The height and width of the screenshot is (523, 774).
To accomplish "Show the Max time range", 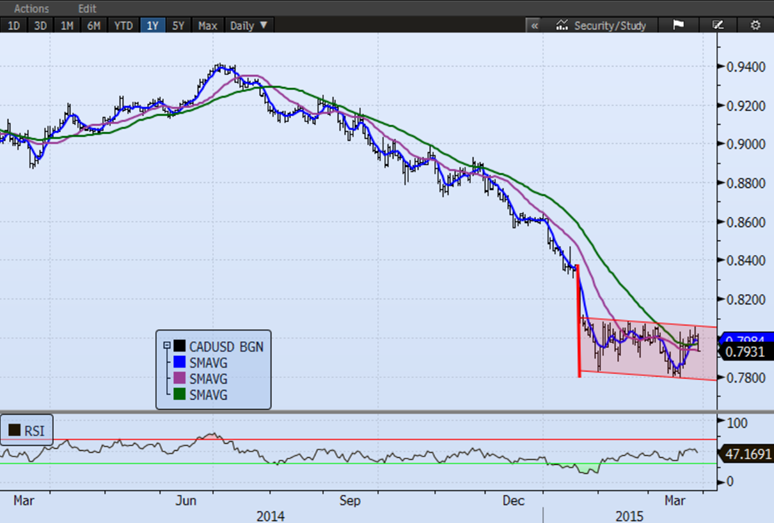I will [x=208, y=25].
